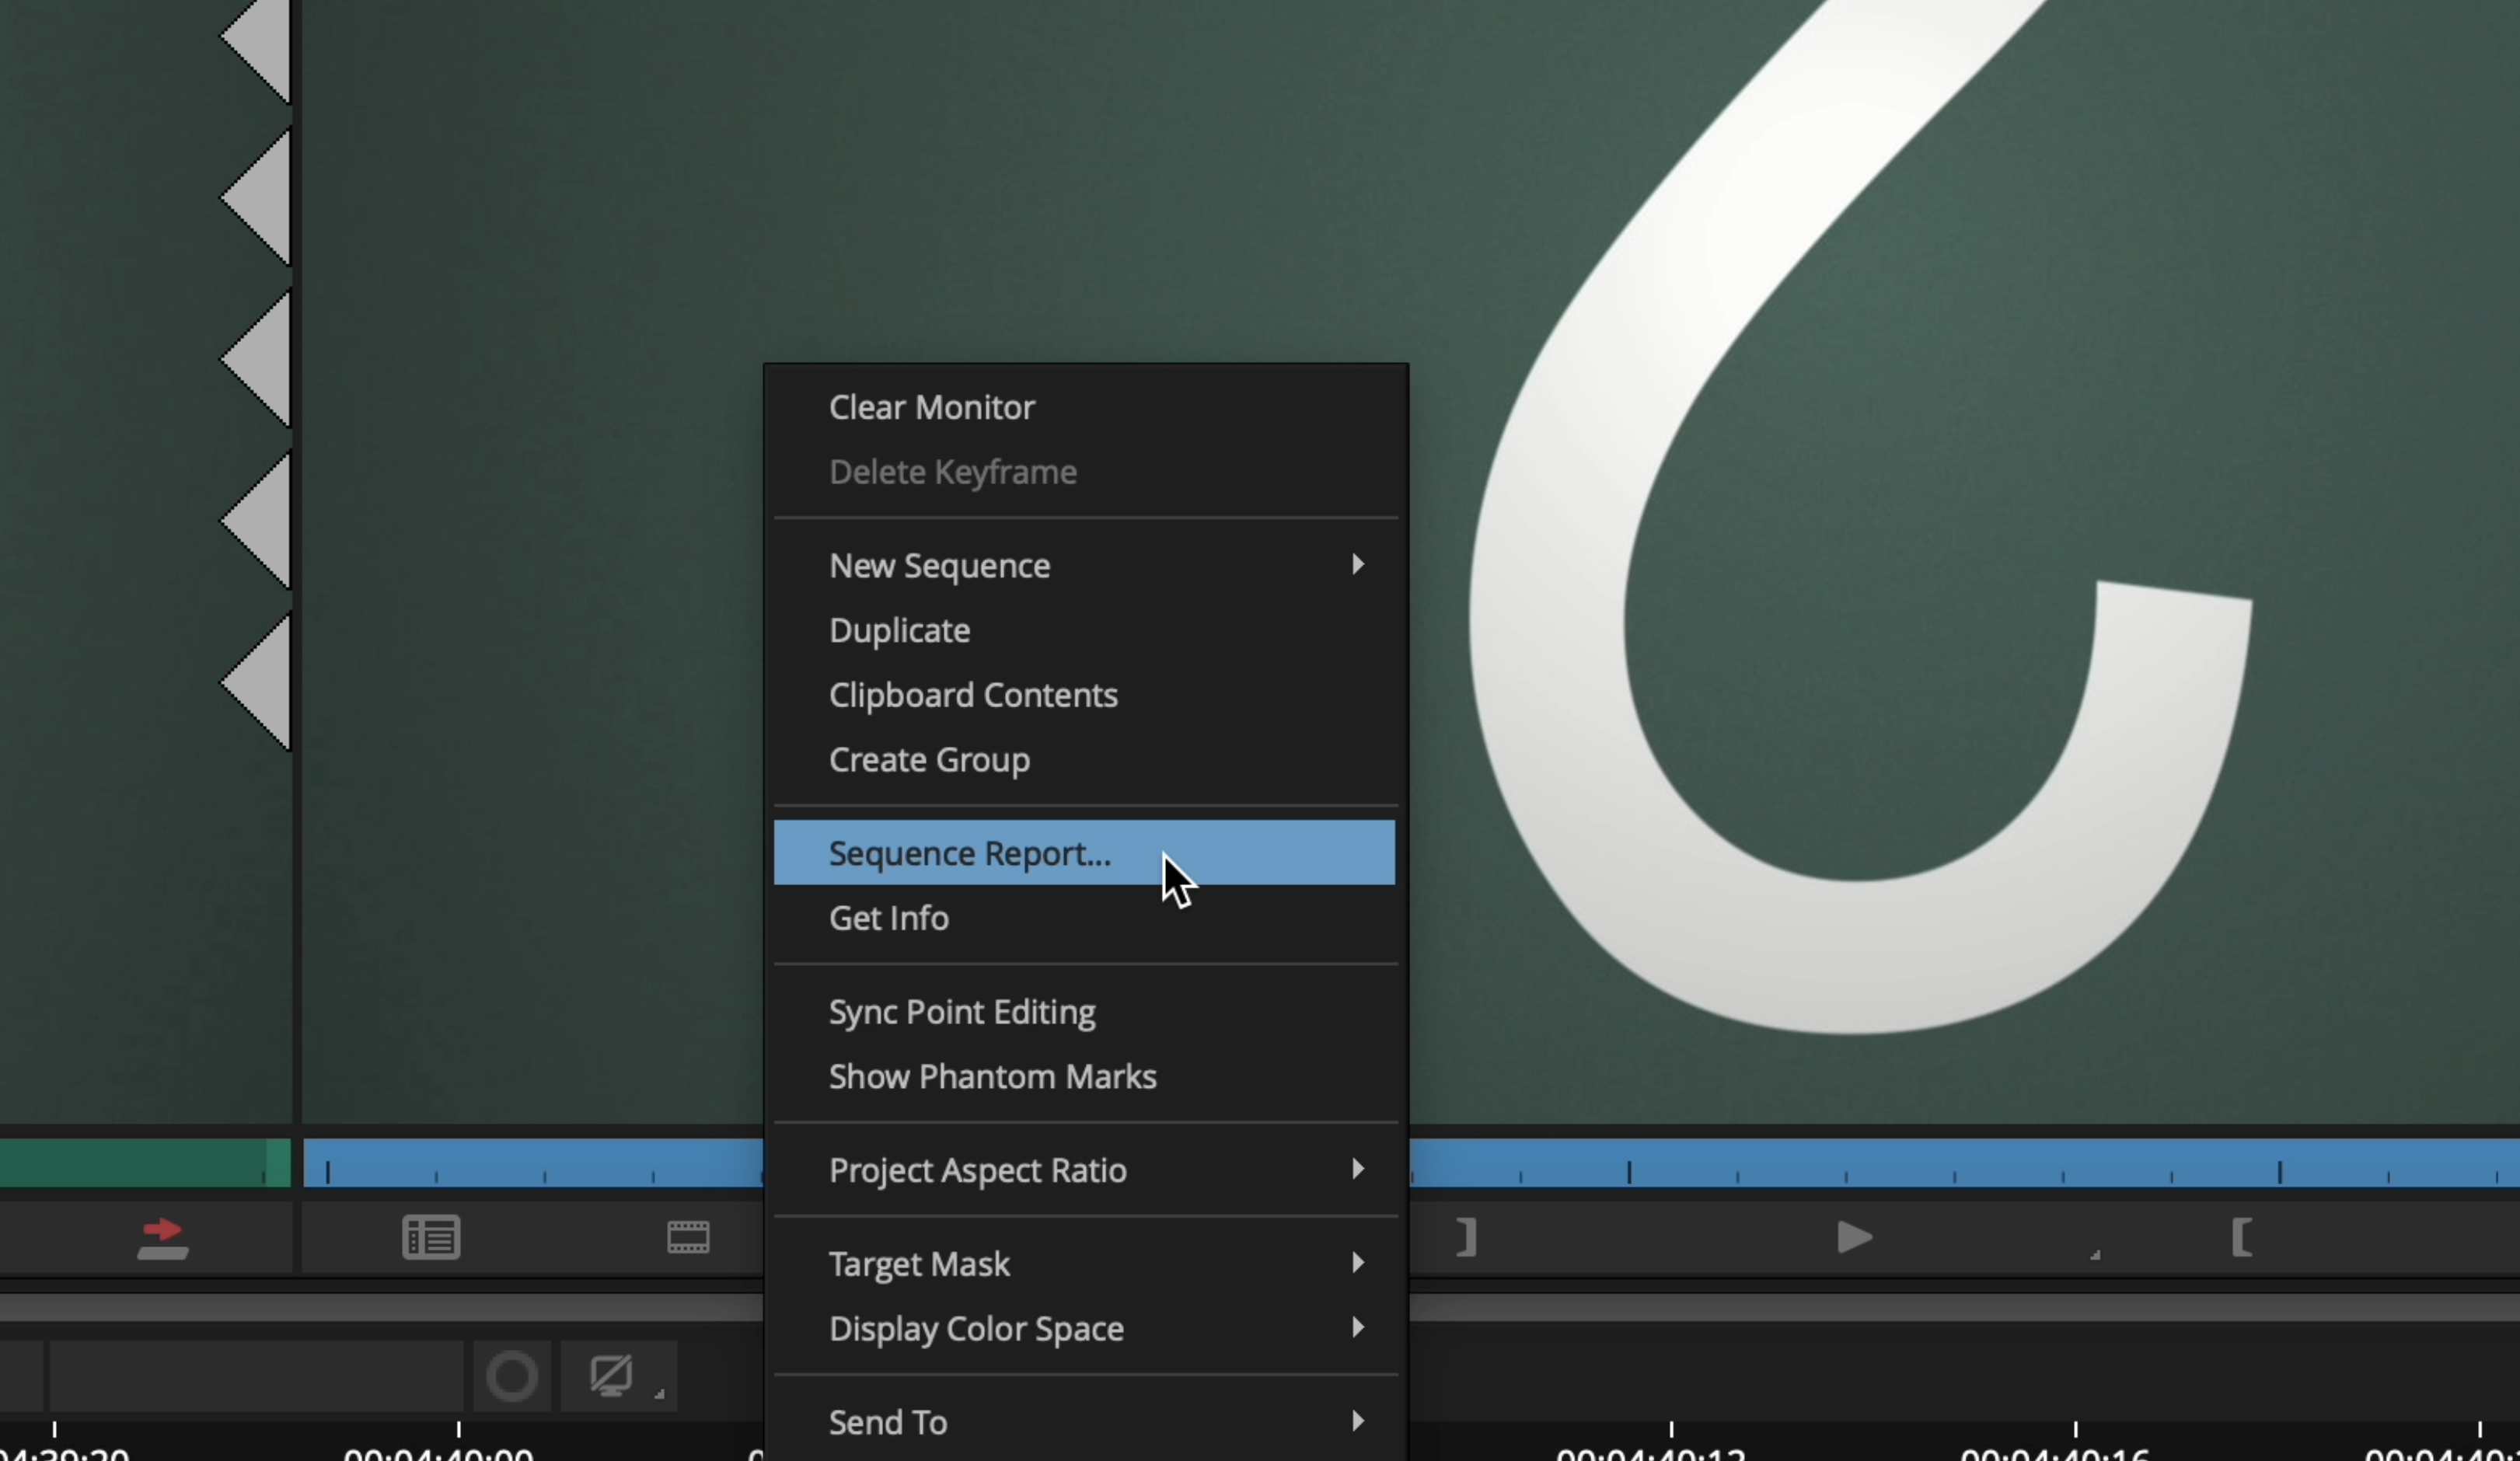
Task: Choose Sequence Report... from the menu
Action: pyautogui.click(x=969, y=853)
